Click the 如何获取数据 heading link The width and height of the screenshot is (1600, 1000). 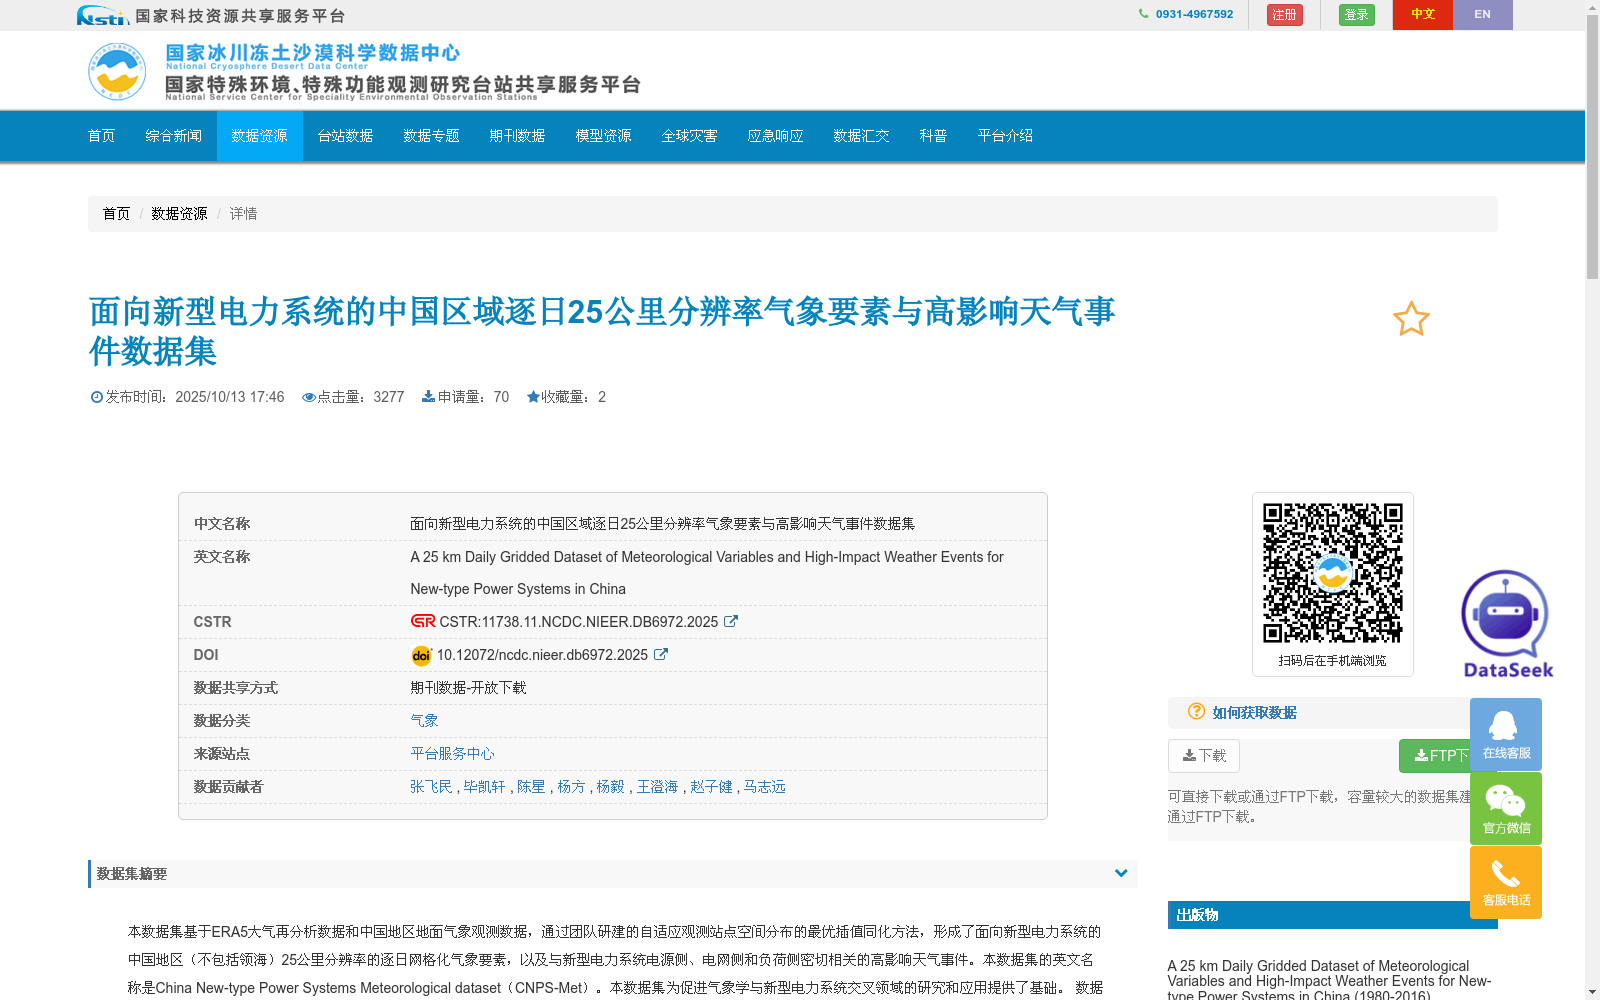pyautogui.click(x=1254, y=713)
